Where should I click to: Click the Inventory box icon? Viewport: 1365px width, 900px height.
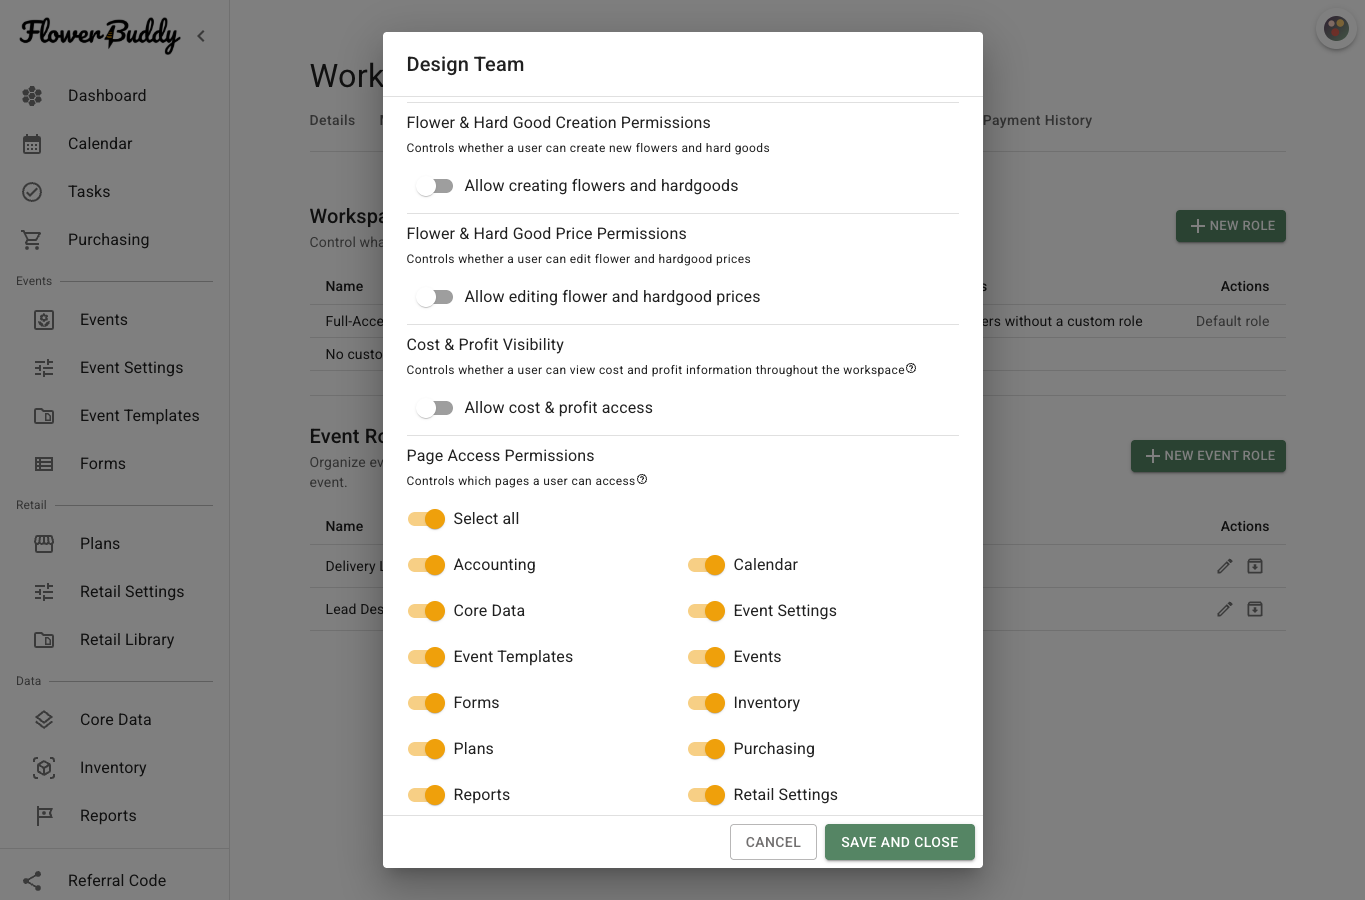44,768
